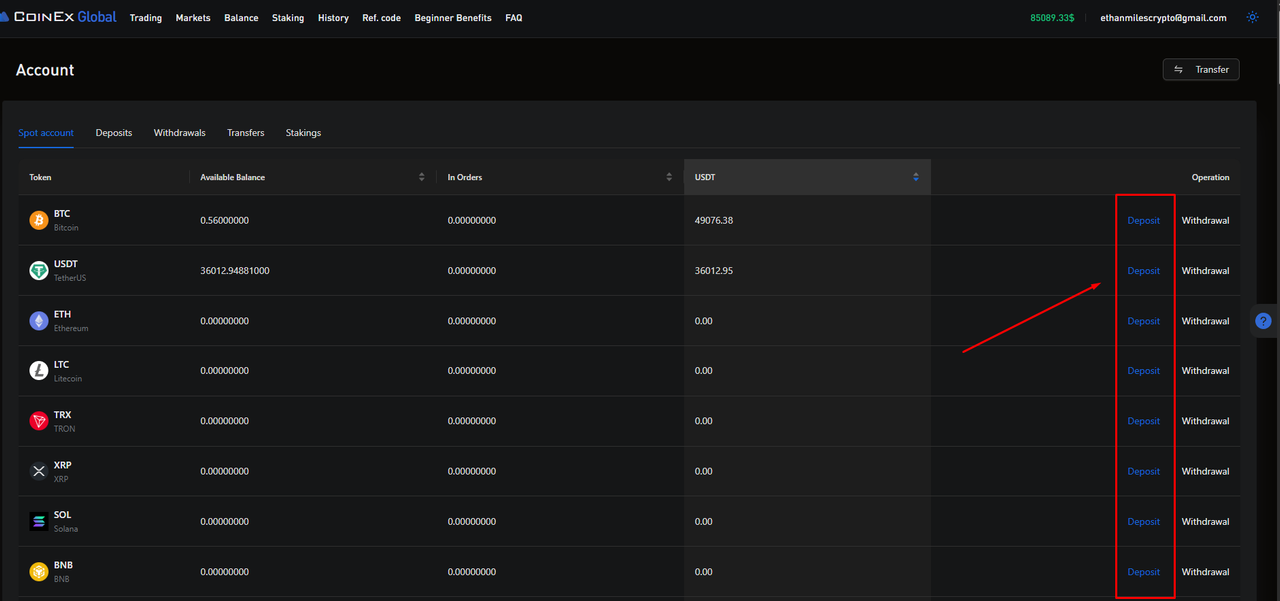Deposit ETH
Viewport: 1280px width, 601px height.
click(x=1144, y=321)
